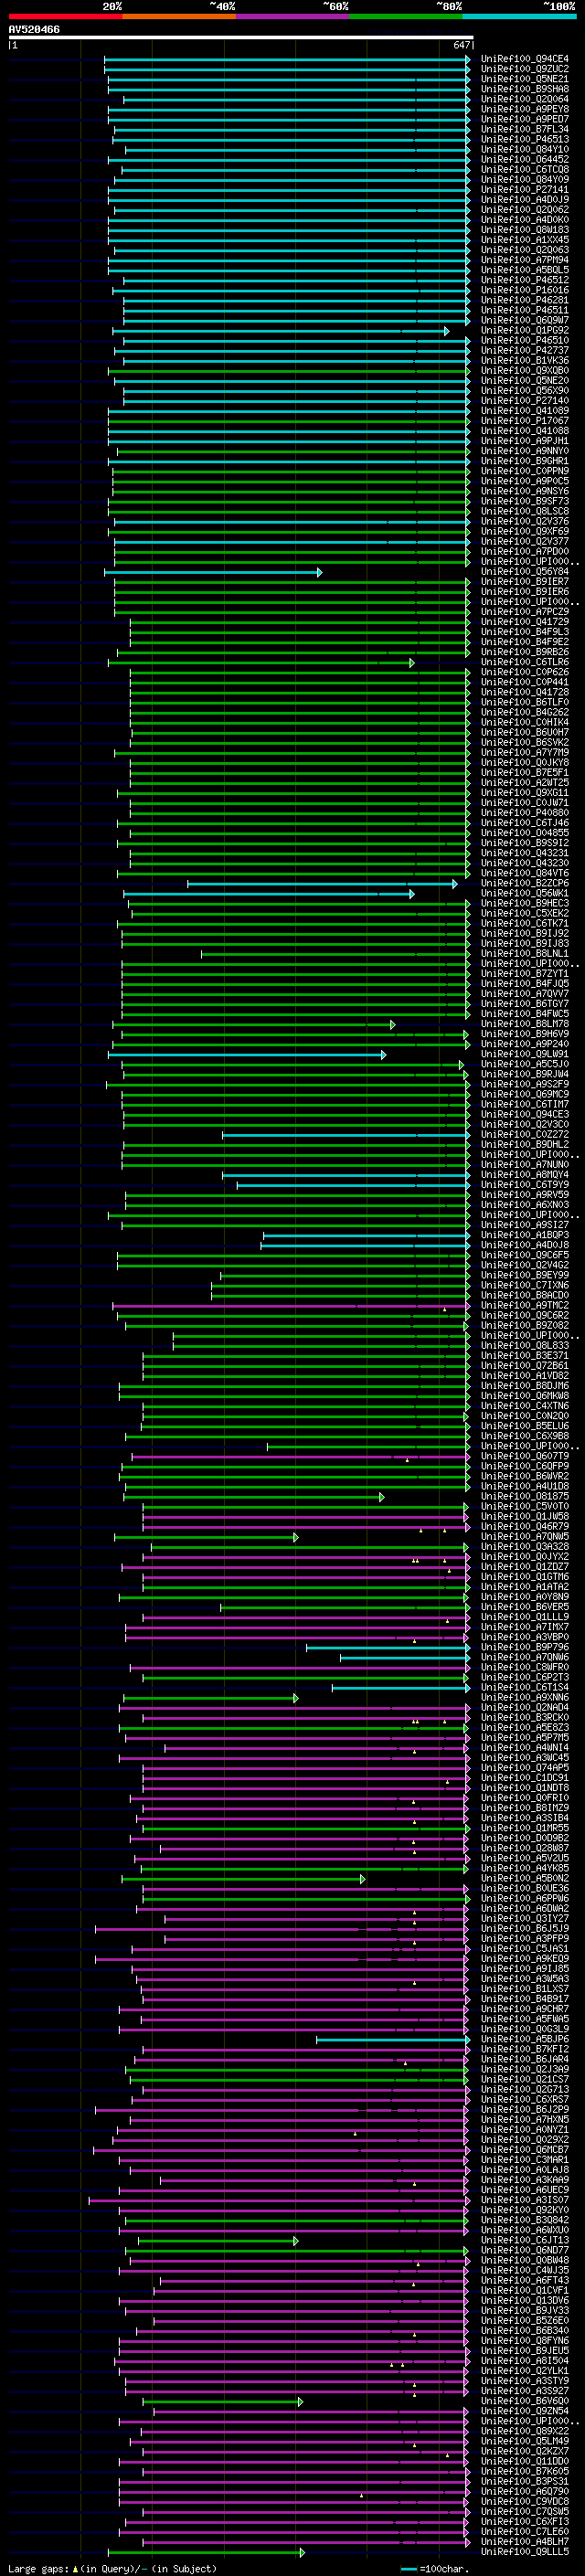Open hit UniRef100_P40880

point(524,812)
